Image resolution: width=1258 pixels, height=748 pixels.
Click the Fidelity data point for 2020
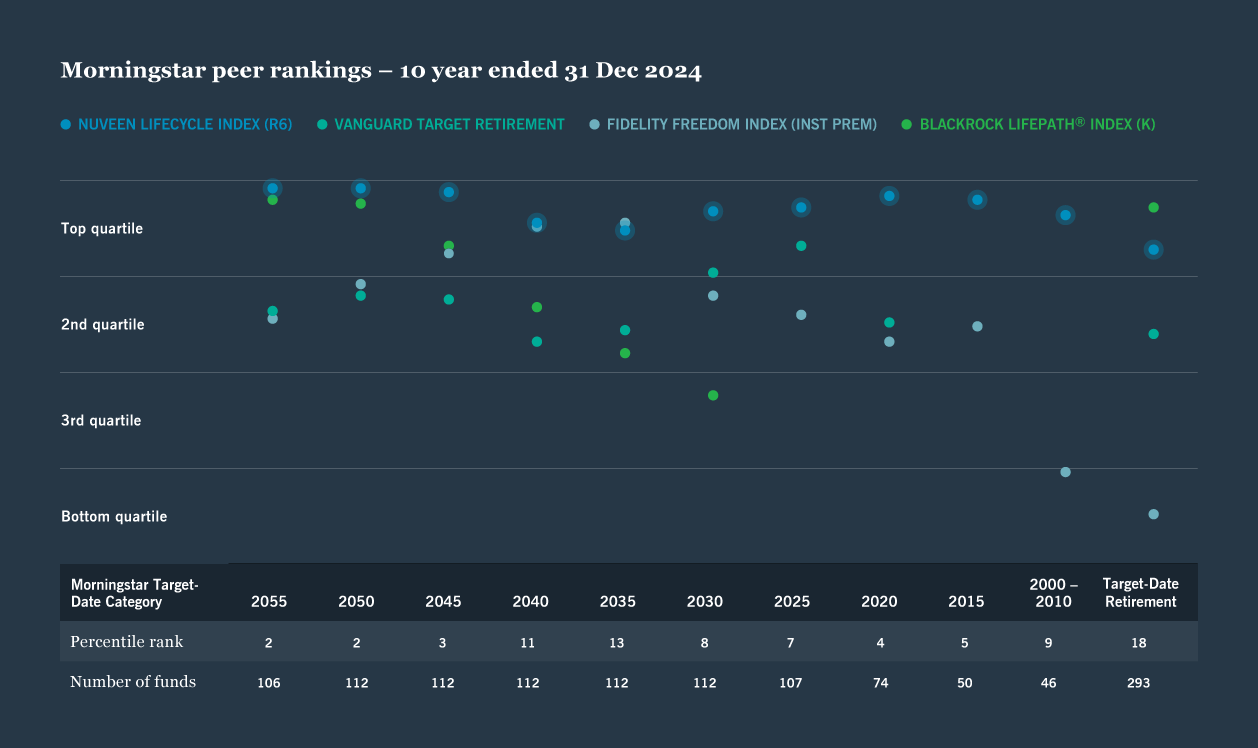click(x=889, y=342)
